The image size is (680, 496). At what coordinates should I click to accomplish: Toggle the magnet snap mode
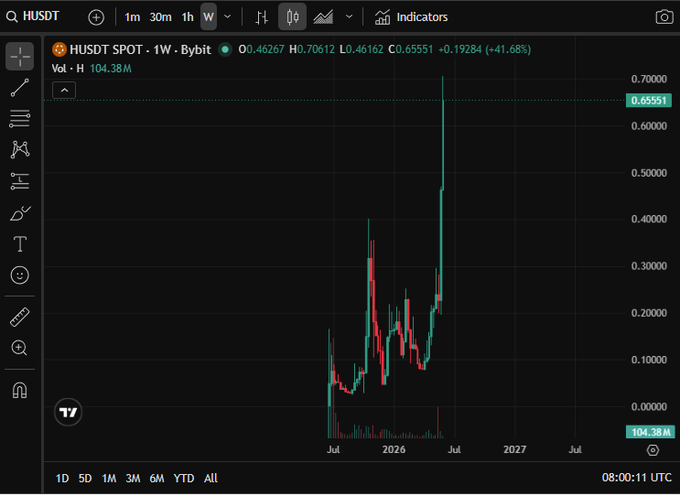coord(20,390)
